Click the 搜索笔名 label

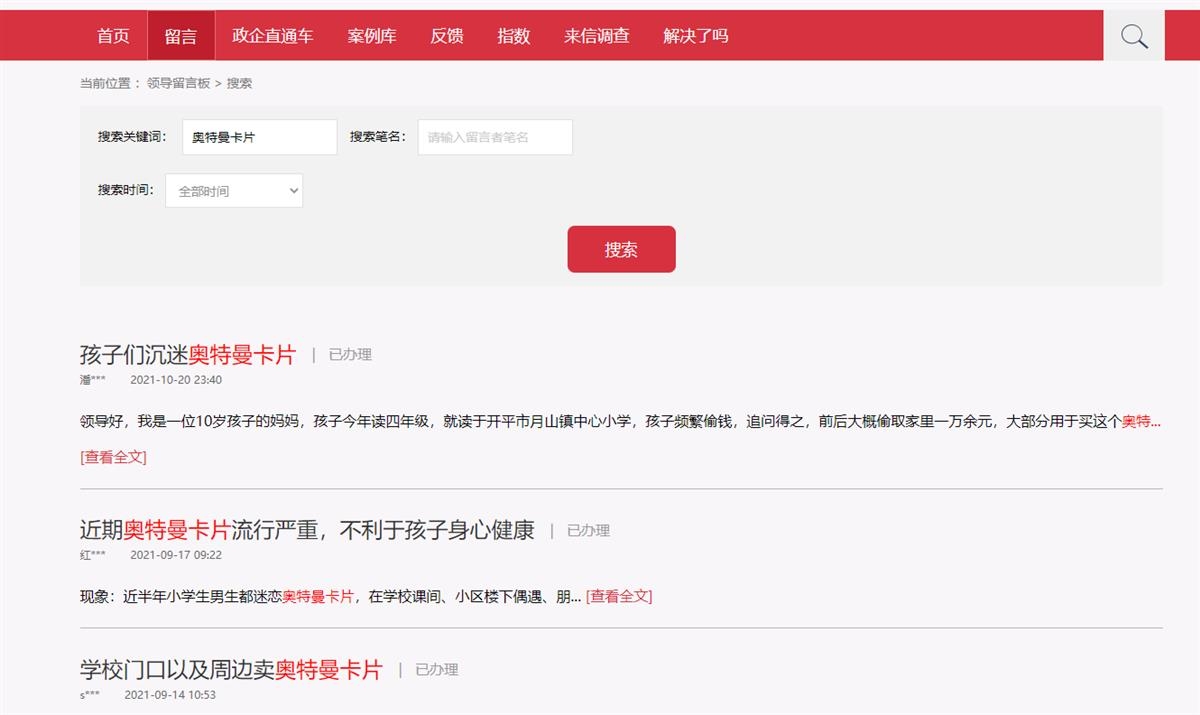tap(378, 137)
